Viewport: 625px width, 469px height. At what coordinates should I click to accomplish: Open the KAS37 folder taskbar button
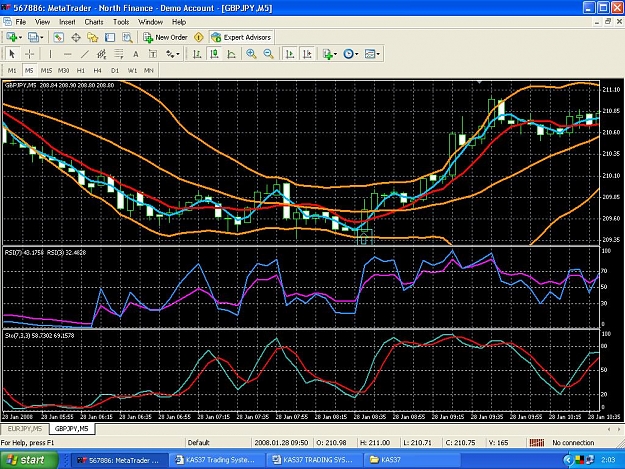(412, 460)
